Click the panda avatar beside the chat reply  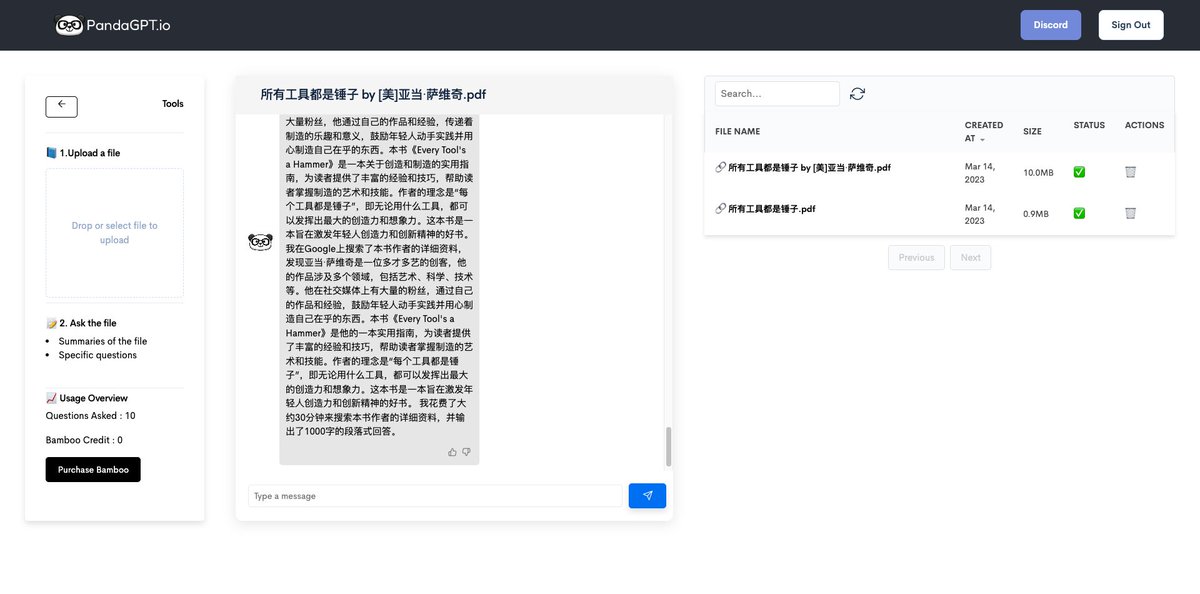[x=260, y=241]
